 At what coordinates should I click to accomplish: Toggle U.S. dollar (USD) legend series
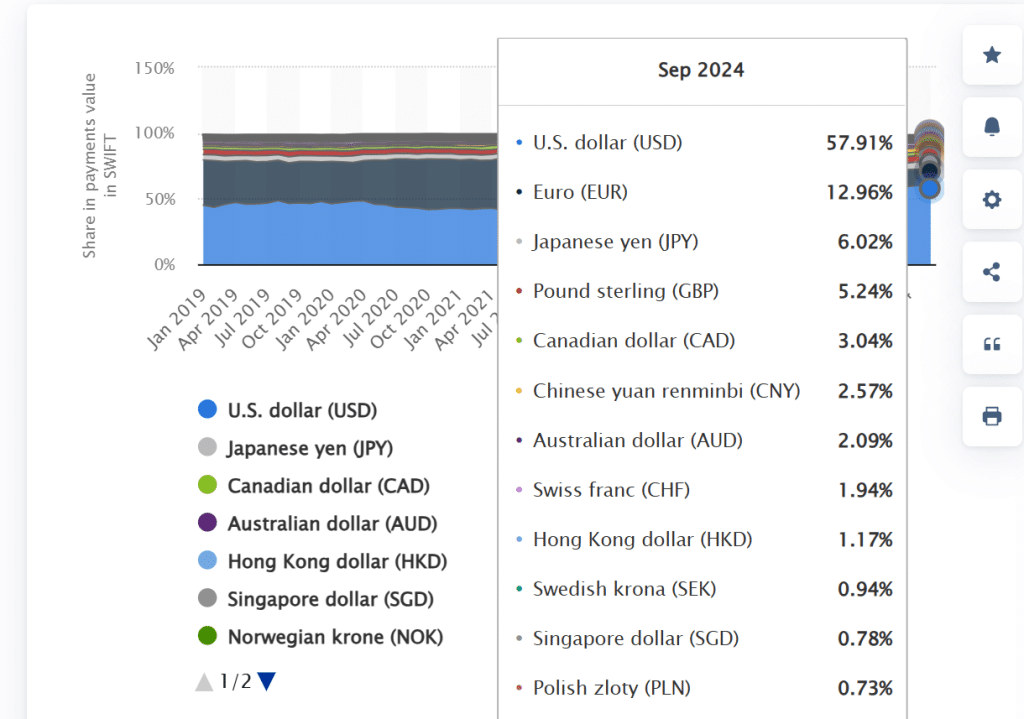[302, 410]
